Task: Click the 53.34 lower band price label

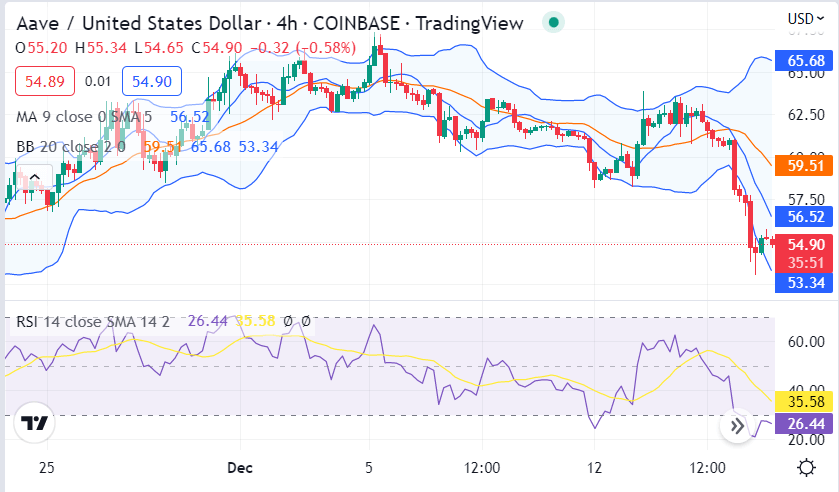Action: tap(804, 282)
